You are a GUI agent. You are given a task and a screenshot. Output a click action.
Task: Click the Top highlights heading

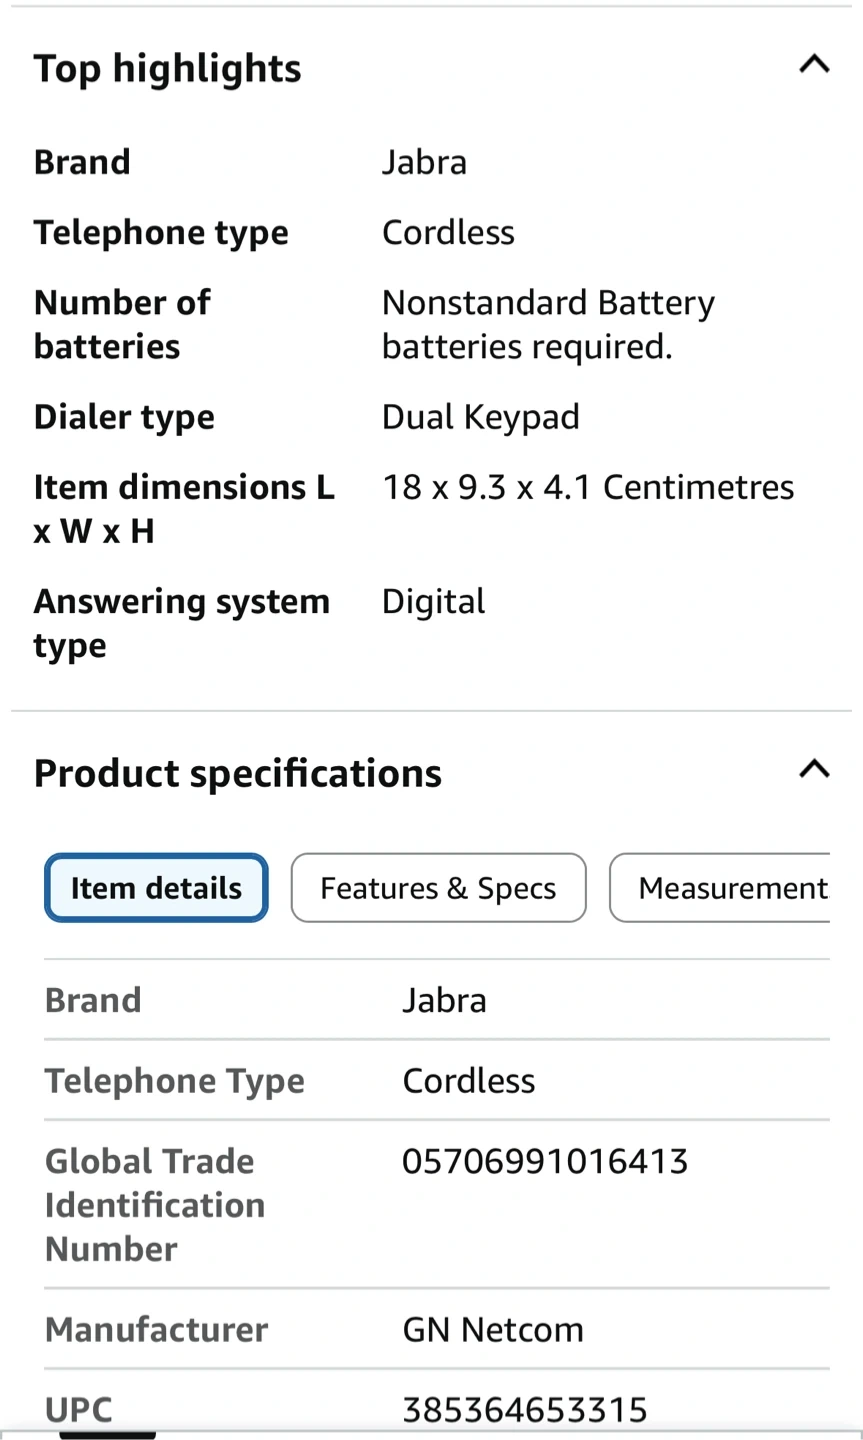pos(167,69)
